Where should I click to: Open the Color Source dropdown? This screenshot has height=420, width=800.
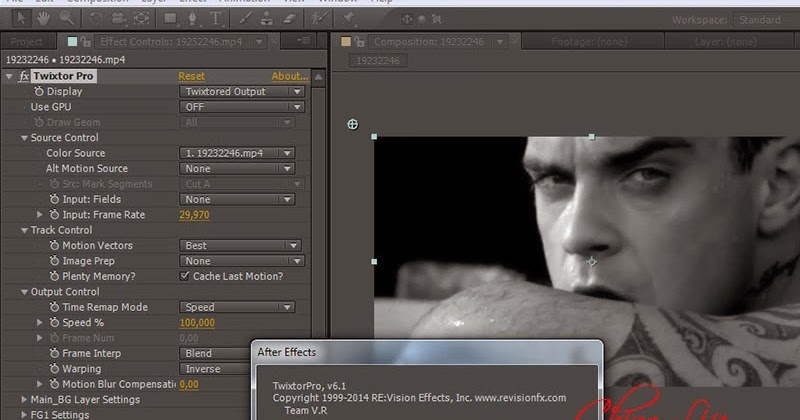point(237,153)
